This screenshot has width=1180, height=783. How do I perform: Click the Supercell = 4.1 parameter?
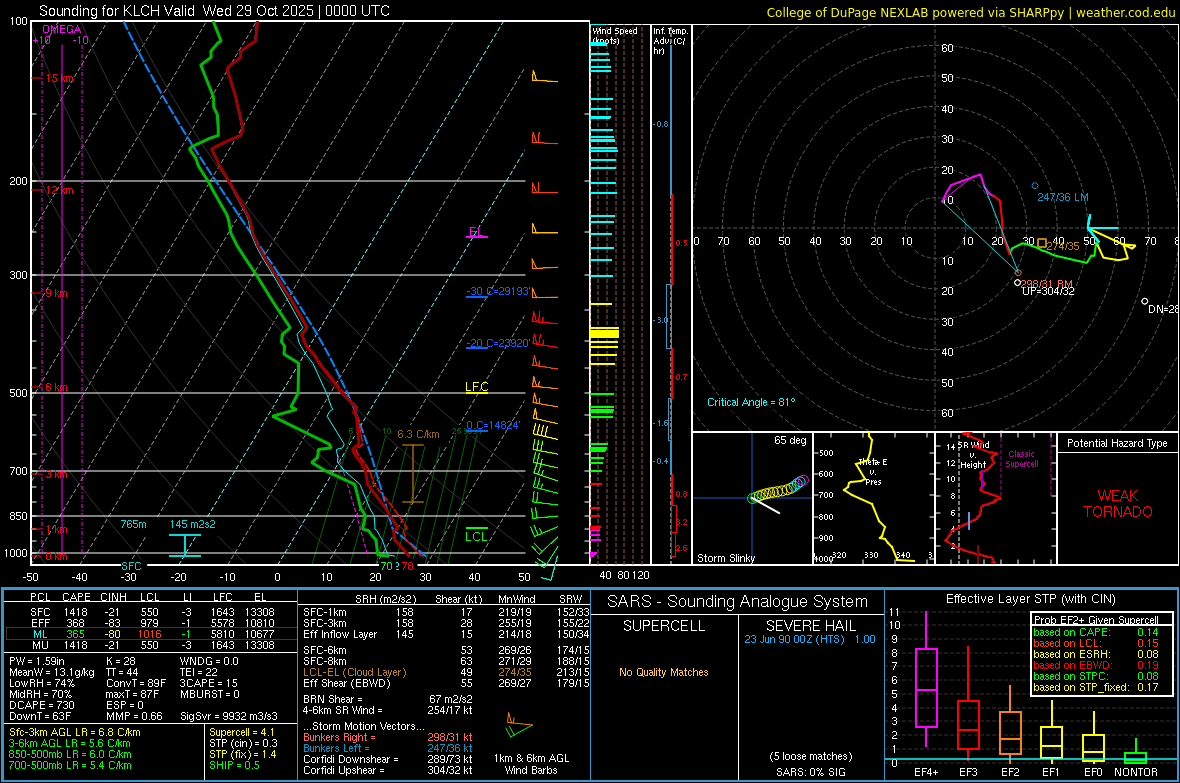(x=242, y=733)
